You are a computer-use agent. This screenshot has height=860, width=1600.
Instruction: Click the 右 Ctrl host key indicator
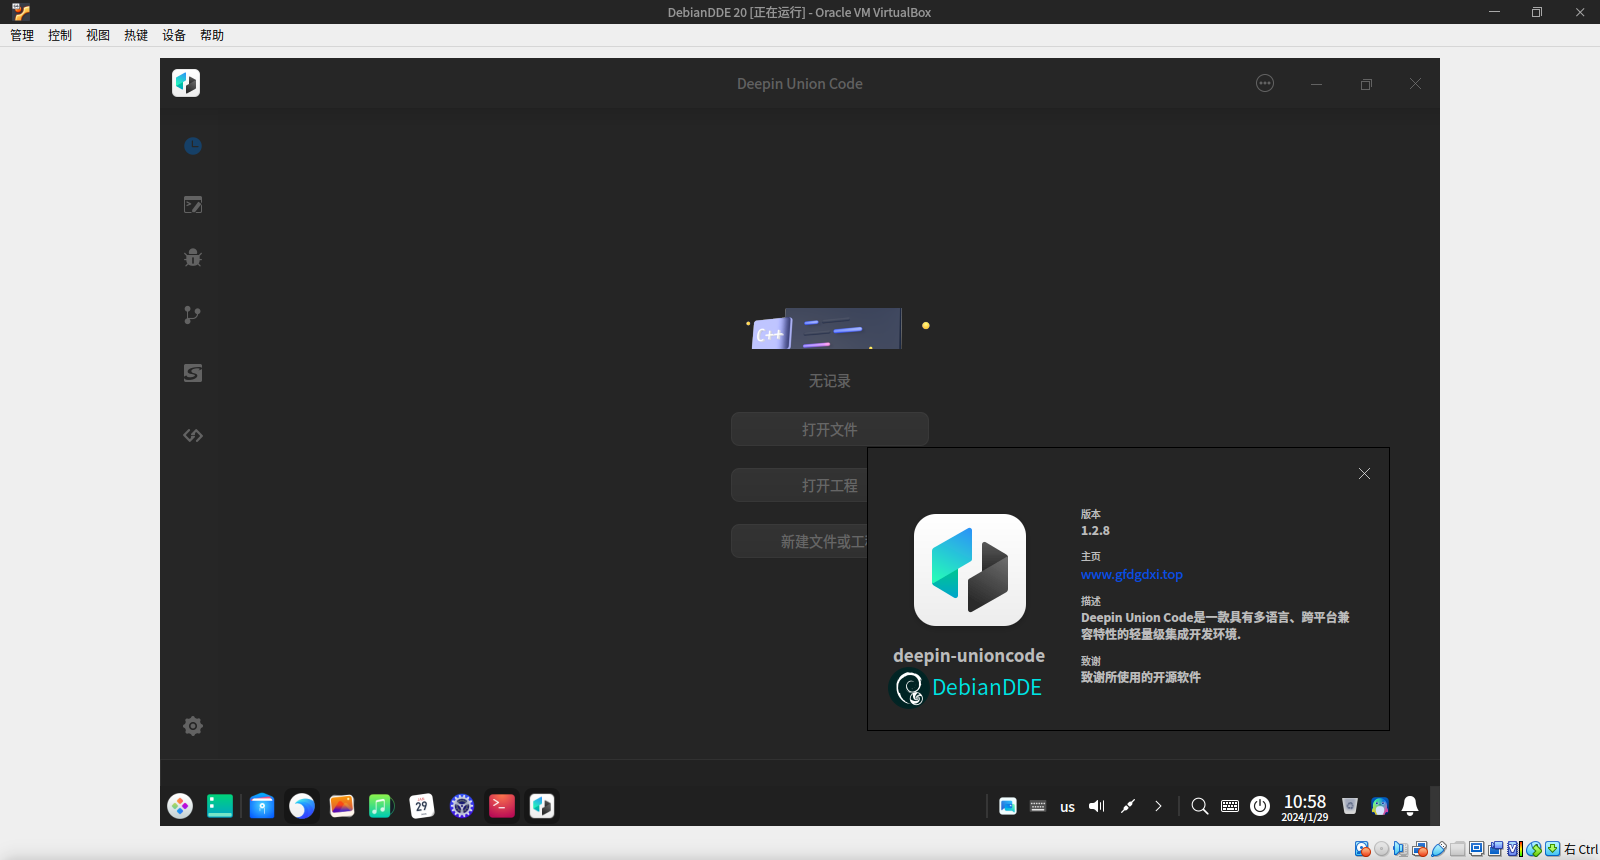pyautogui.click(x=1581, y=849)
